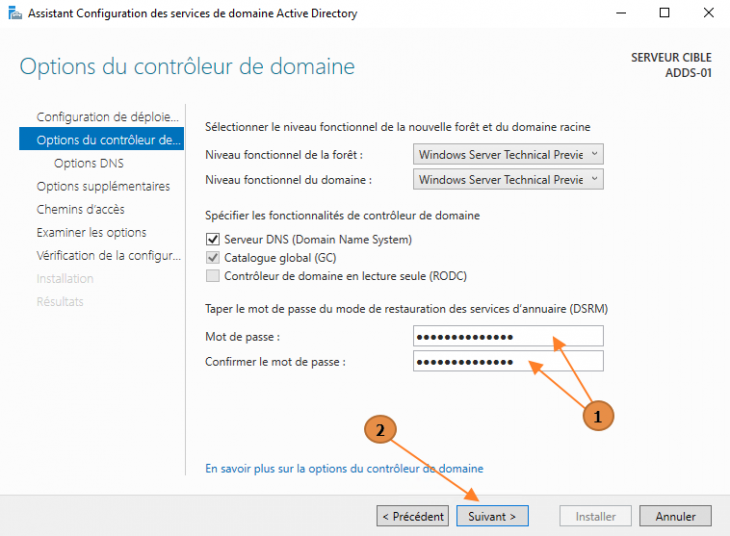Toggle Catalogue global (GC) checkbox
This screenshot has width=730, height=536.
(x=213, y=258)
